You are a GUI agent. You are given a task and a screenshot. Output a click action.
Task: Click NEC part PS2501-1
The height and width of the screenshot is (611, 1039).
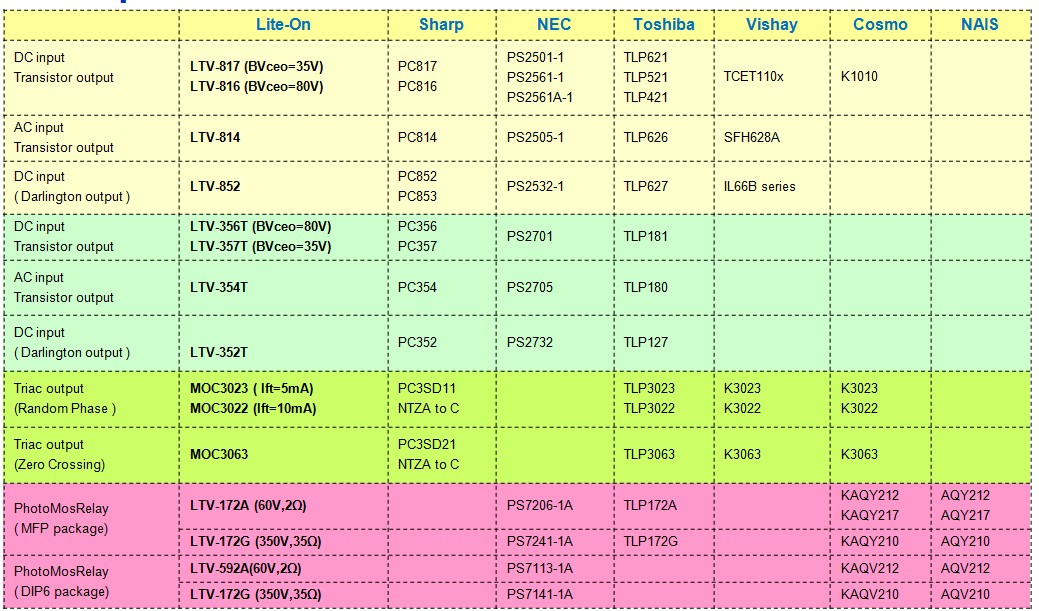coord(535,57)
